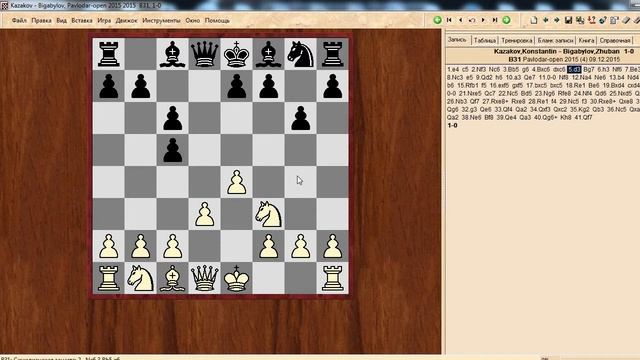The height and width of the screenshot is (360, 640).
Task: Go to move 3.Bb5 in notation
Action: coord(511,69)
